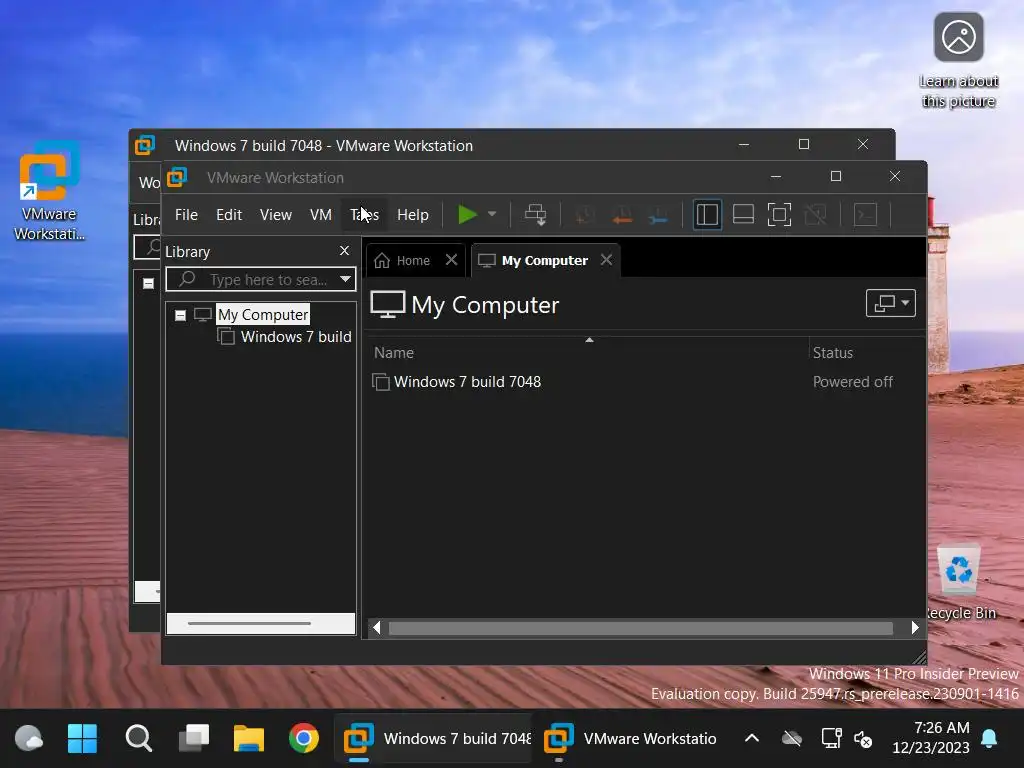Image resolution: width=1024 pixels, height=768 pixels.
Task: Open the View menu
Action: click(276, 215)
